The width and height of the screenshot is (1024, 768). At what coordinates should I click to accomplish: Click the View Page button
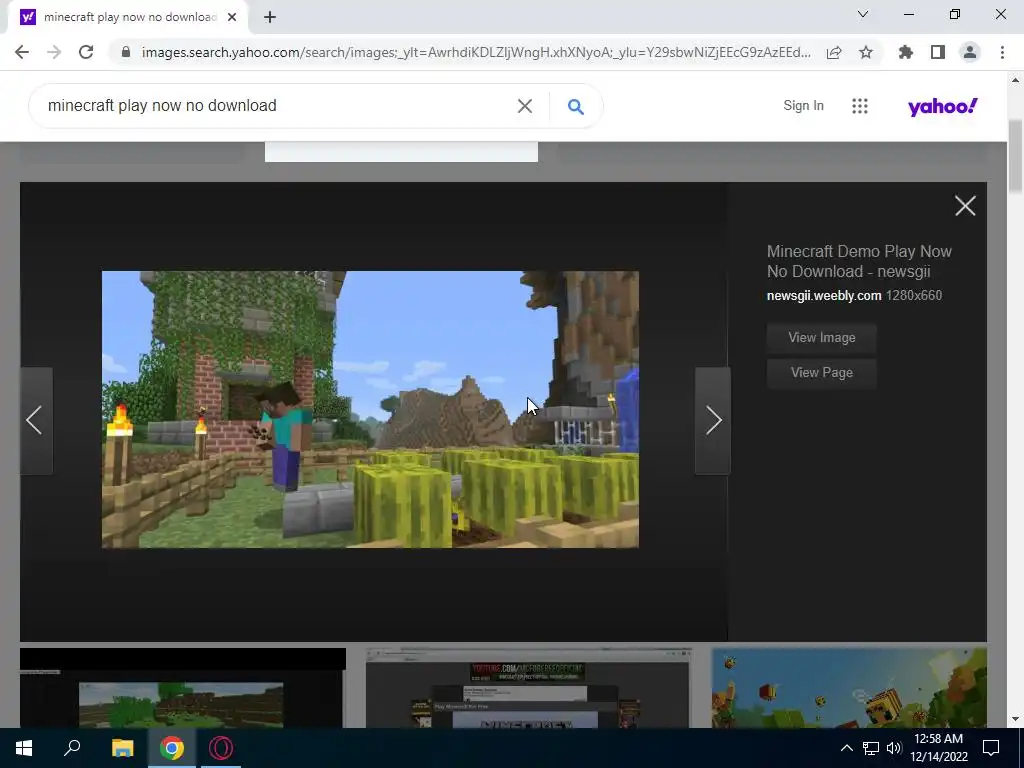[822, 373]
